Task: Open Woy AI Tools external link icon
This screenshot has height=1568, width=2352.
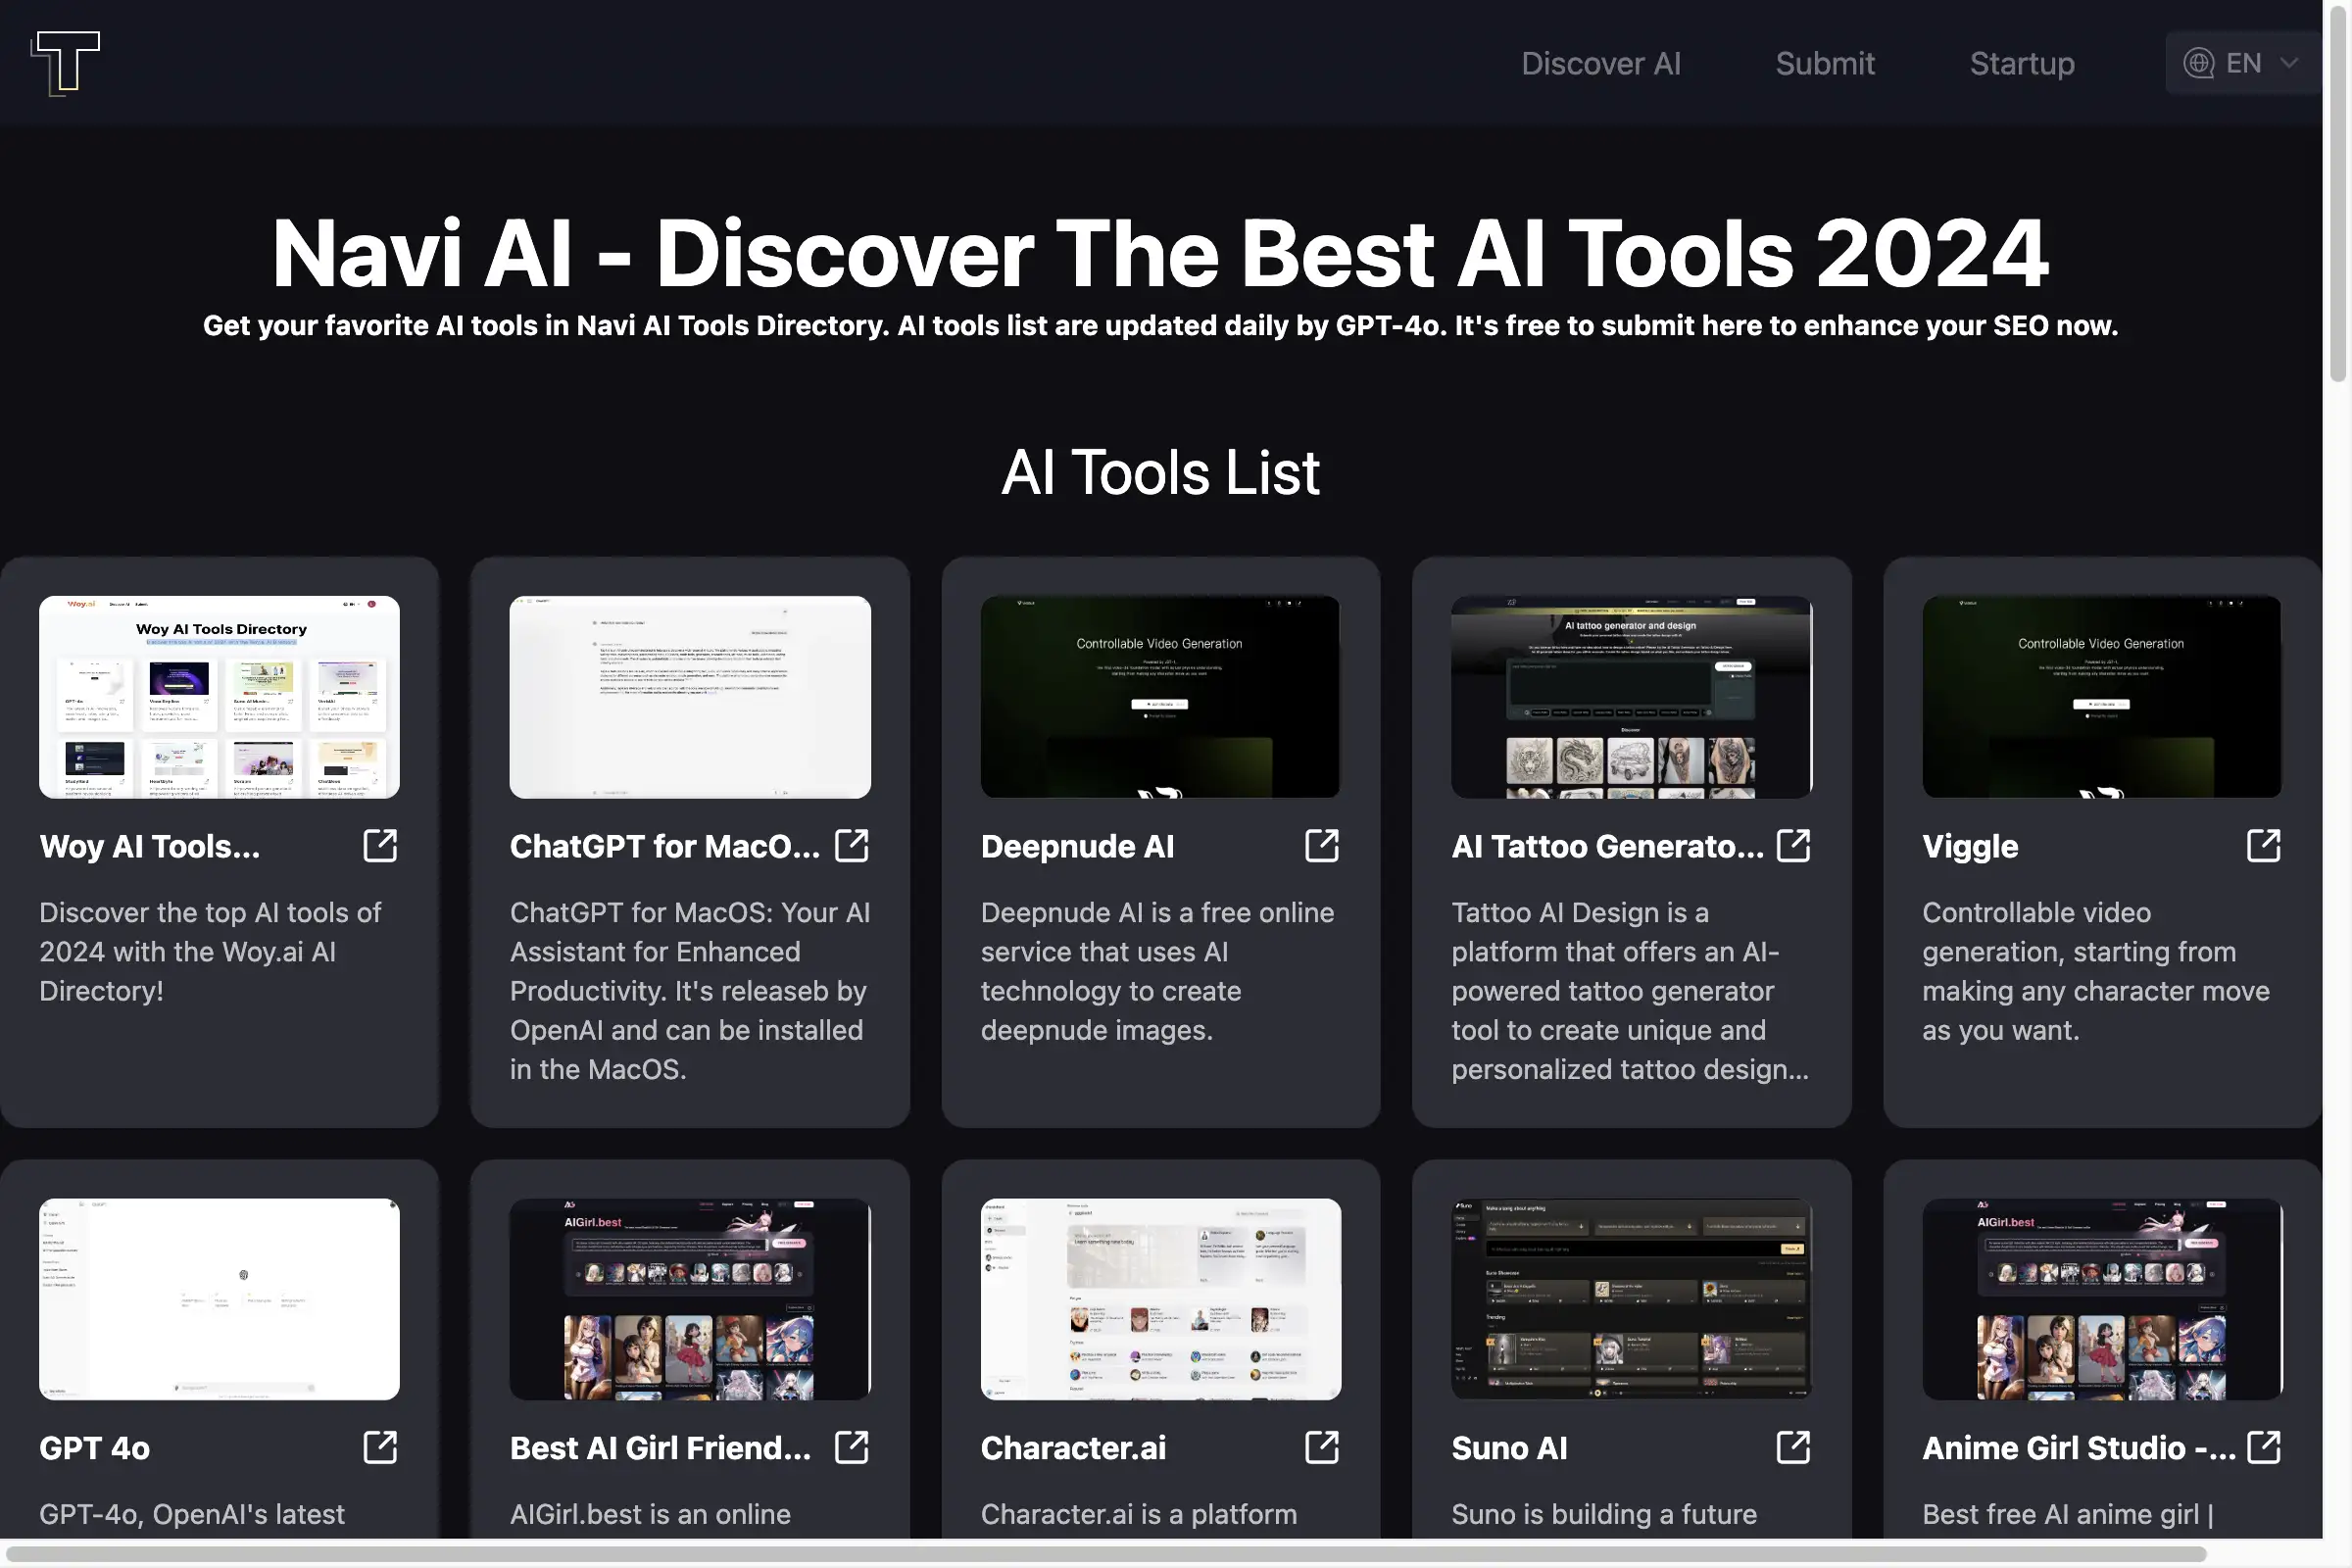Action: (381, 845)
